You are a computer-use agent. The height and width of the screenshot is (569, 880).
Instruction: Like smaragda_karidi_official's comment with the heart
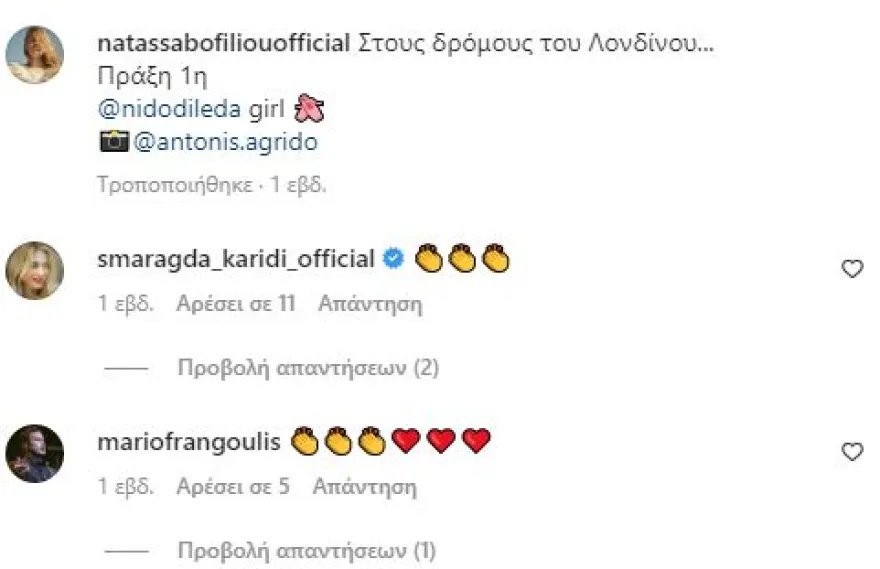(x=852, y=269)
